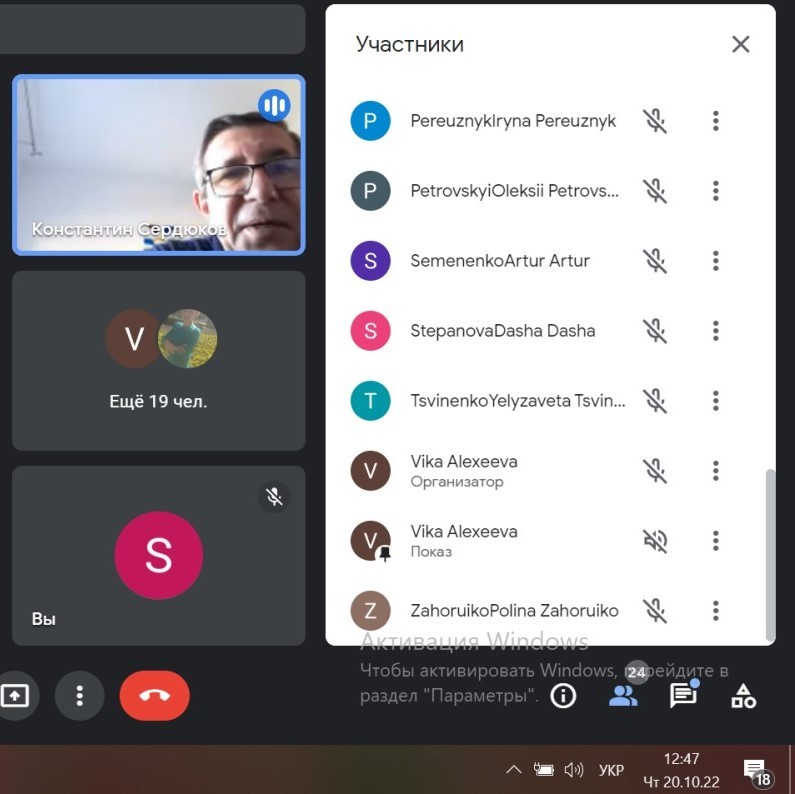Click Vika Alexeeva organizer's V avatar
Viewport: 795px width, 794px height.
(370, 471)
